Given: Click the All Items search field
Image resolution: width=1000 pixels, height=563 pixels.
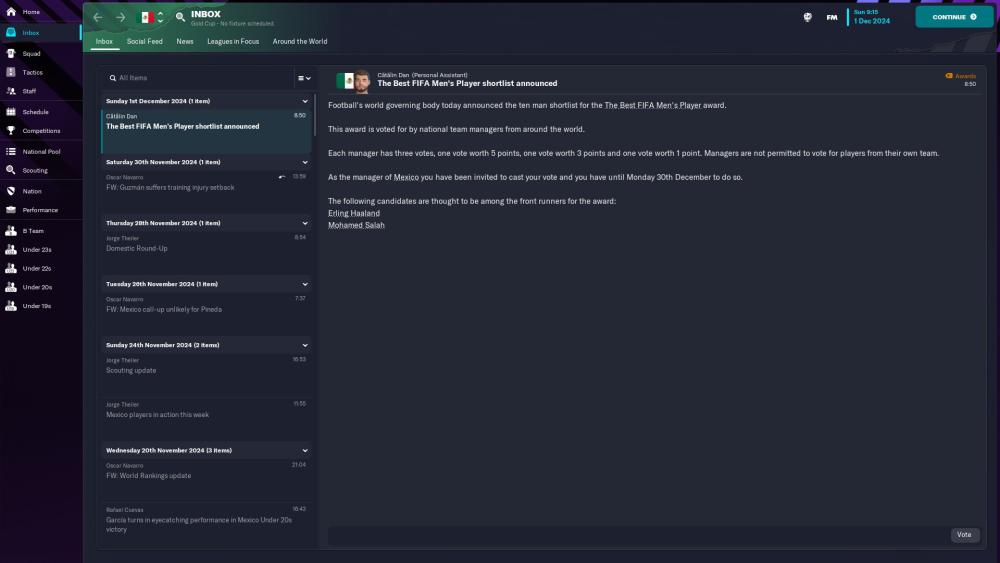Looking at the screenshot, I should click(x=198, y=78).
